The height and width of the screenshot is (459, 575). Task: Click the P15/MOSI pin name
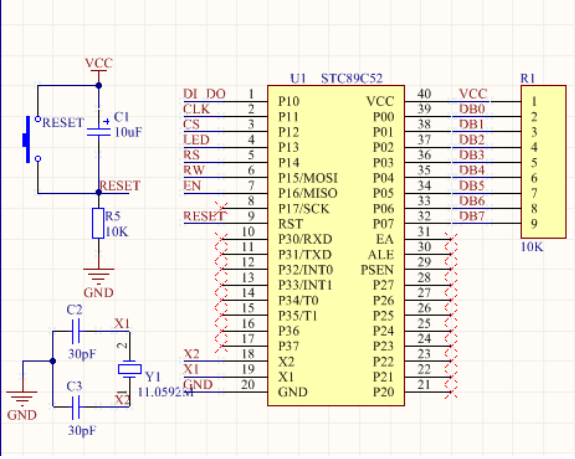[308, 178]
